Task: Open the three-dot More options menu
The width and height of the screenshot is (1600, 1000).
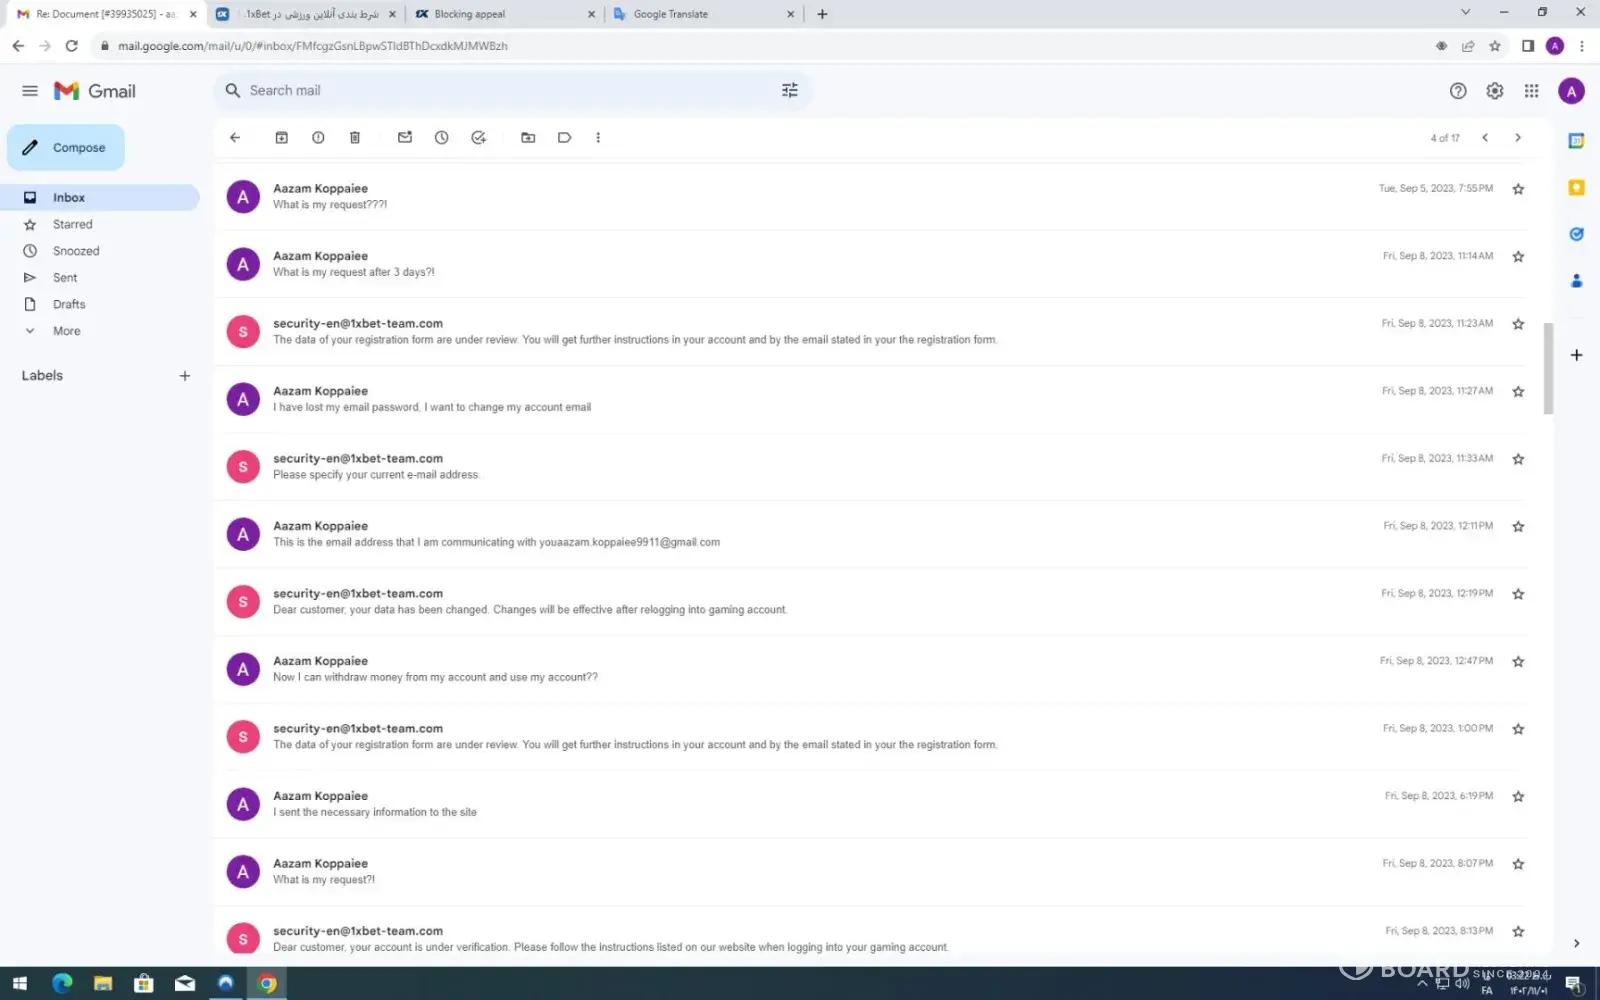Action: pyautogui.click(x=598, y=138)
